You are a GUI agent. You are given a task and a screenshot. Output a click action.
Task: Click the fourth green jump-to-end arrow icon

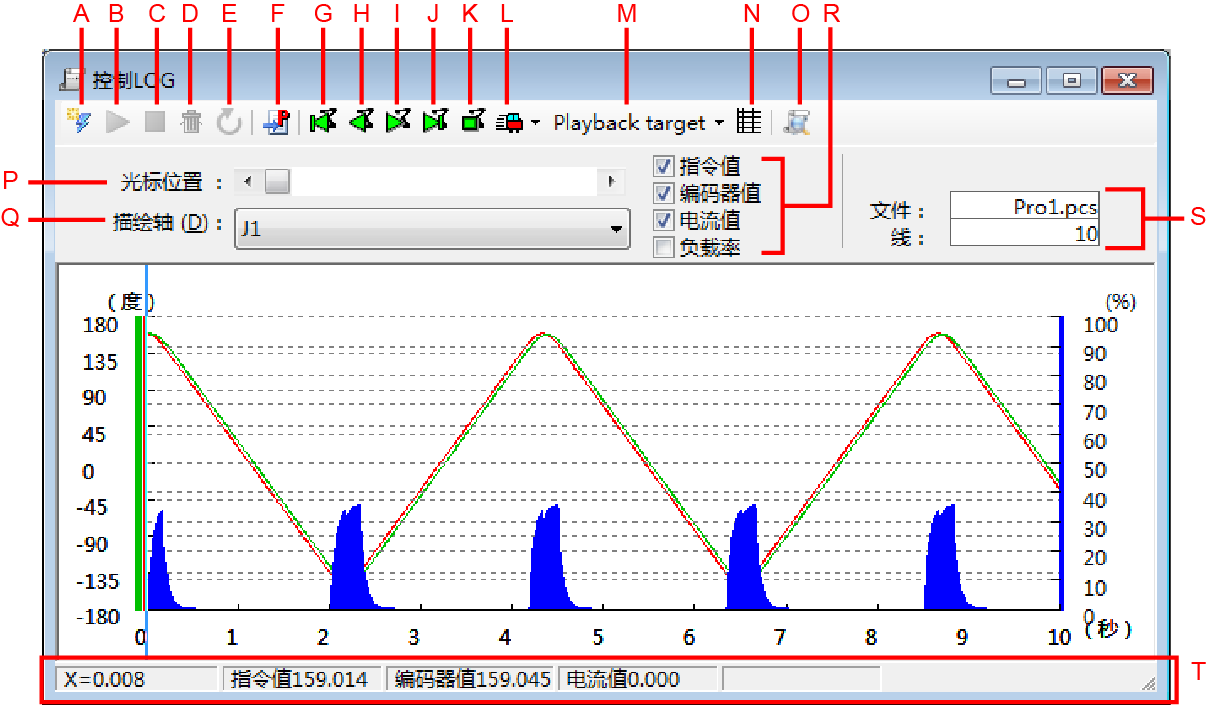(x=435, y=122)
